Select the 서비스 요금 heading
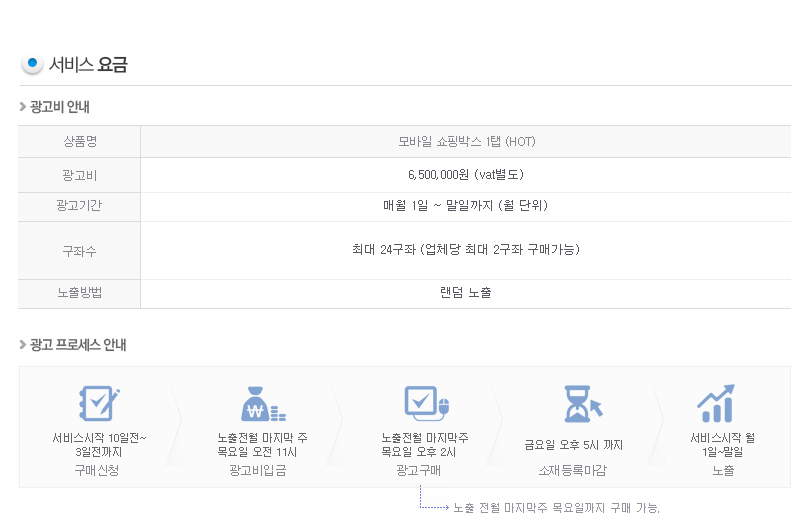811x514 pixels. click(x=88, y=65)
